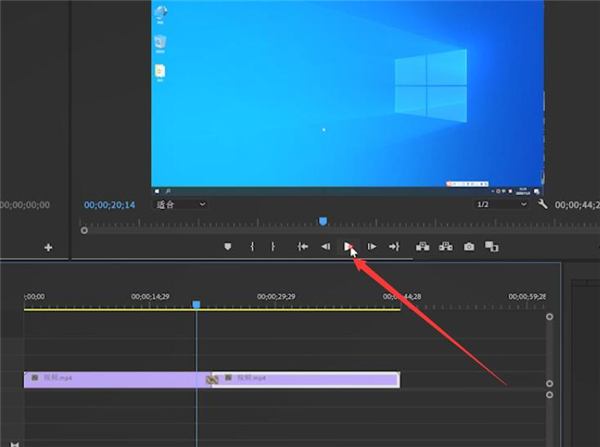Export frame with the camera icon

click(468, 246)
